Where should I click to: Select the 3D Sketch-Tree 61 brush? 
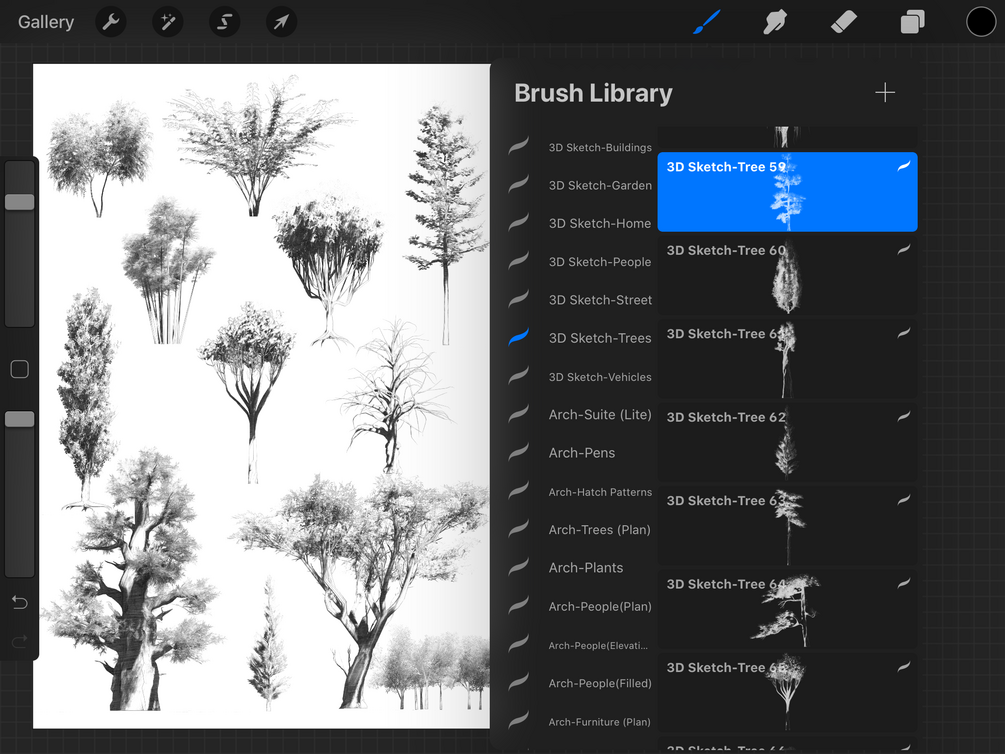(x=787, y=358)
